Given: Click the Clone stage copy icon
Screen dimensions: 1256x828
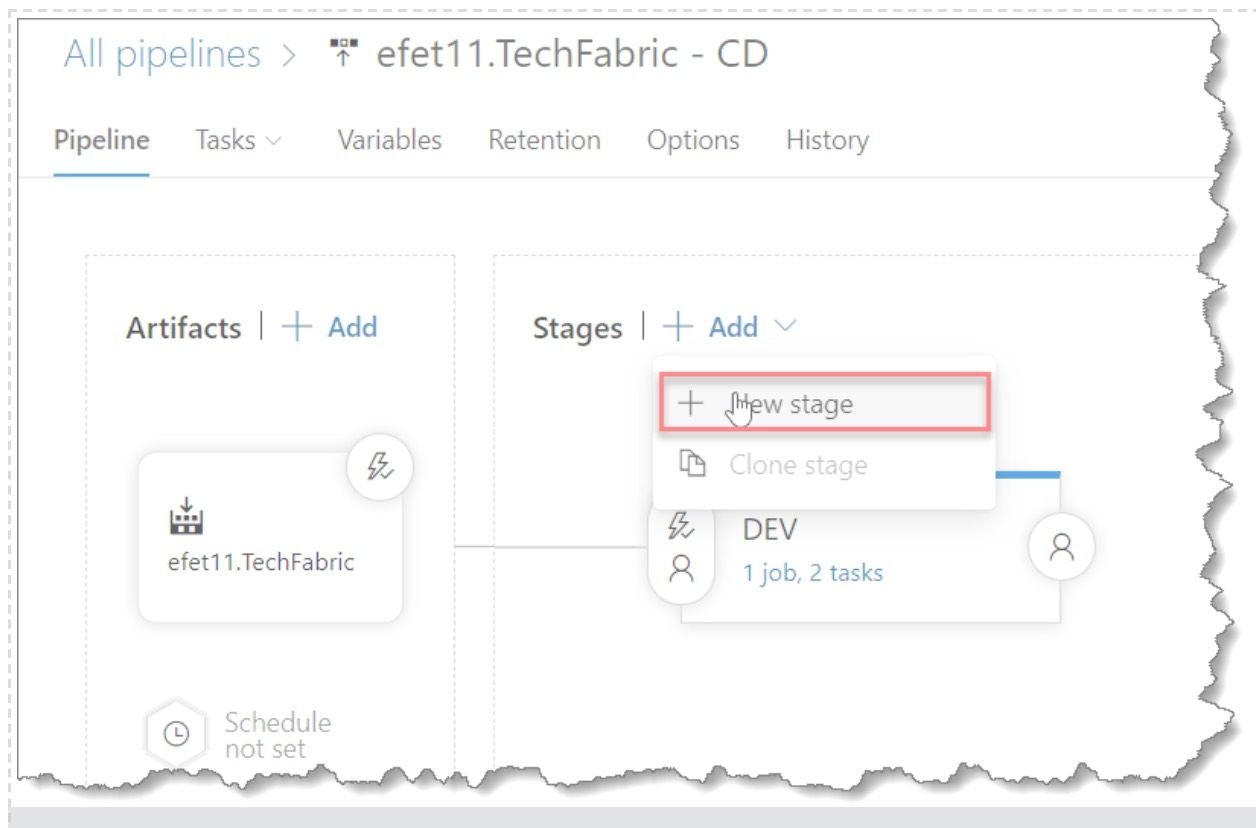Looking at the screenshot, I should tap(692, 464).
